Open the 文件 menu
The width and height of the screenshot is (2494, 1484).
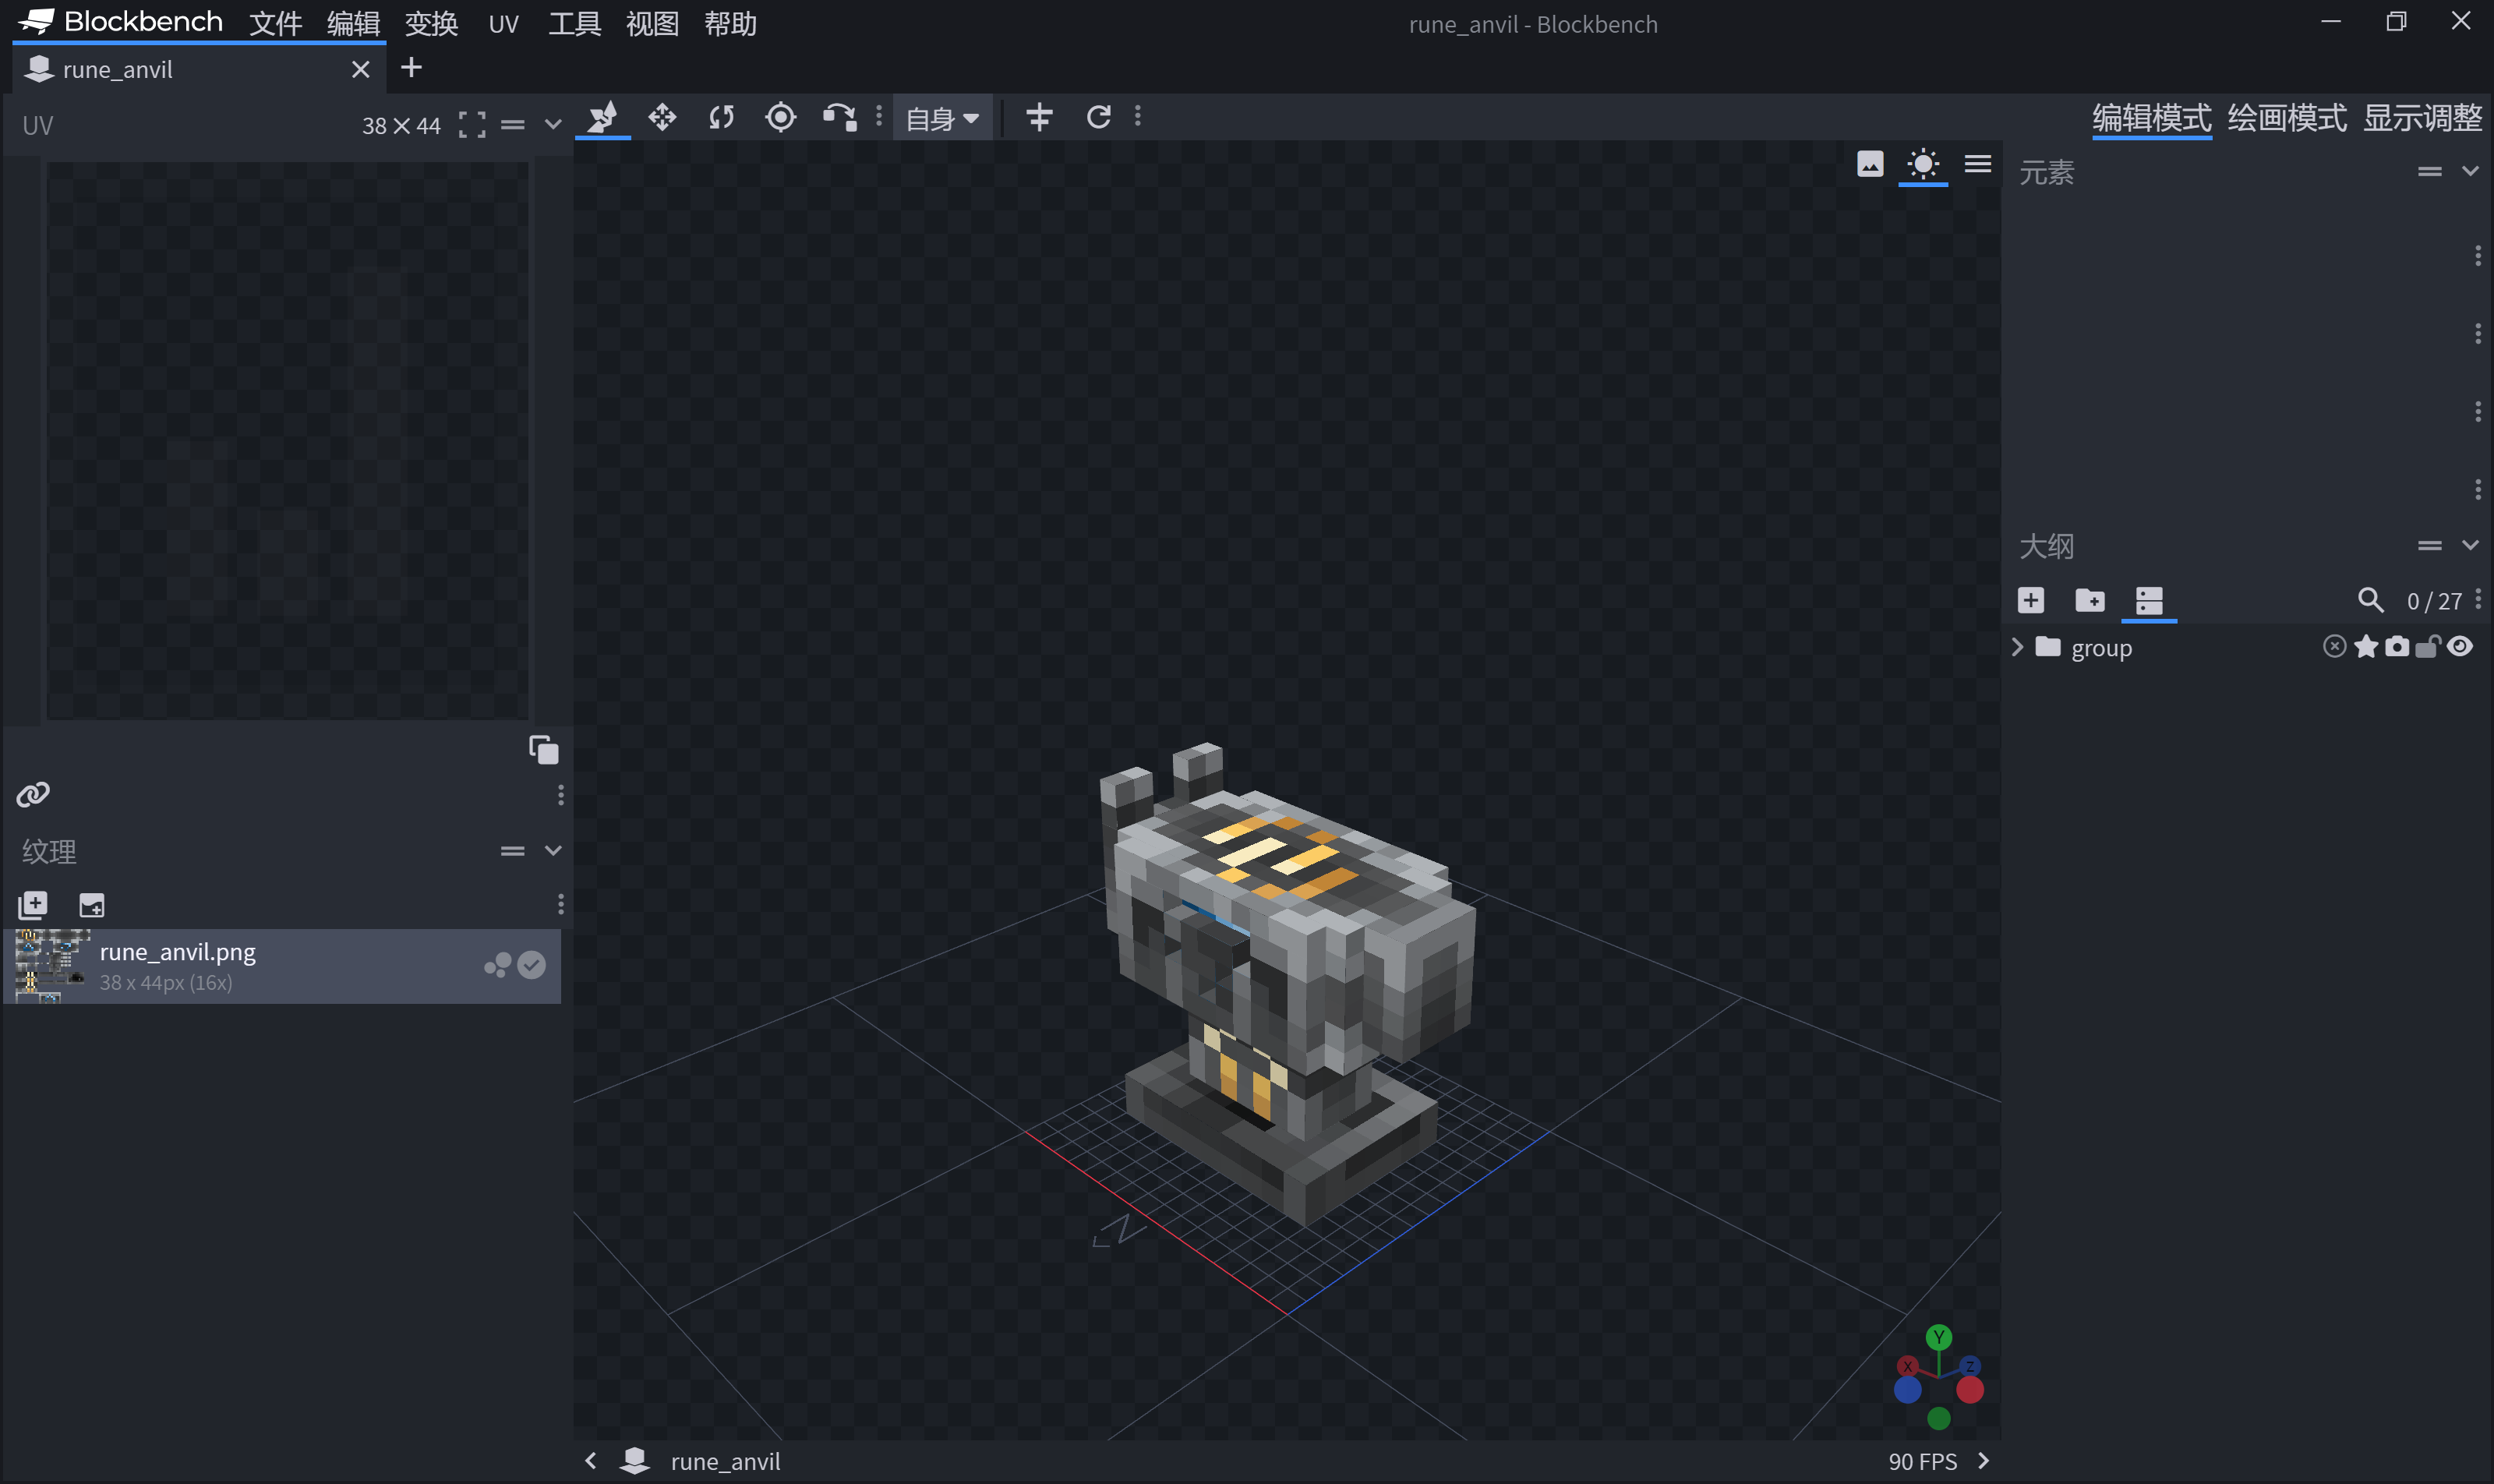pyautogui.click(x=275, y=23)
